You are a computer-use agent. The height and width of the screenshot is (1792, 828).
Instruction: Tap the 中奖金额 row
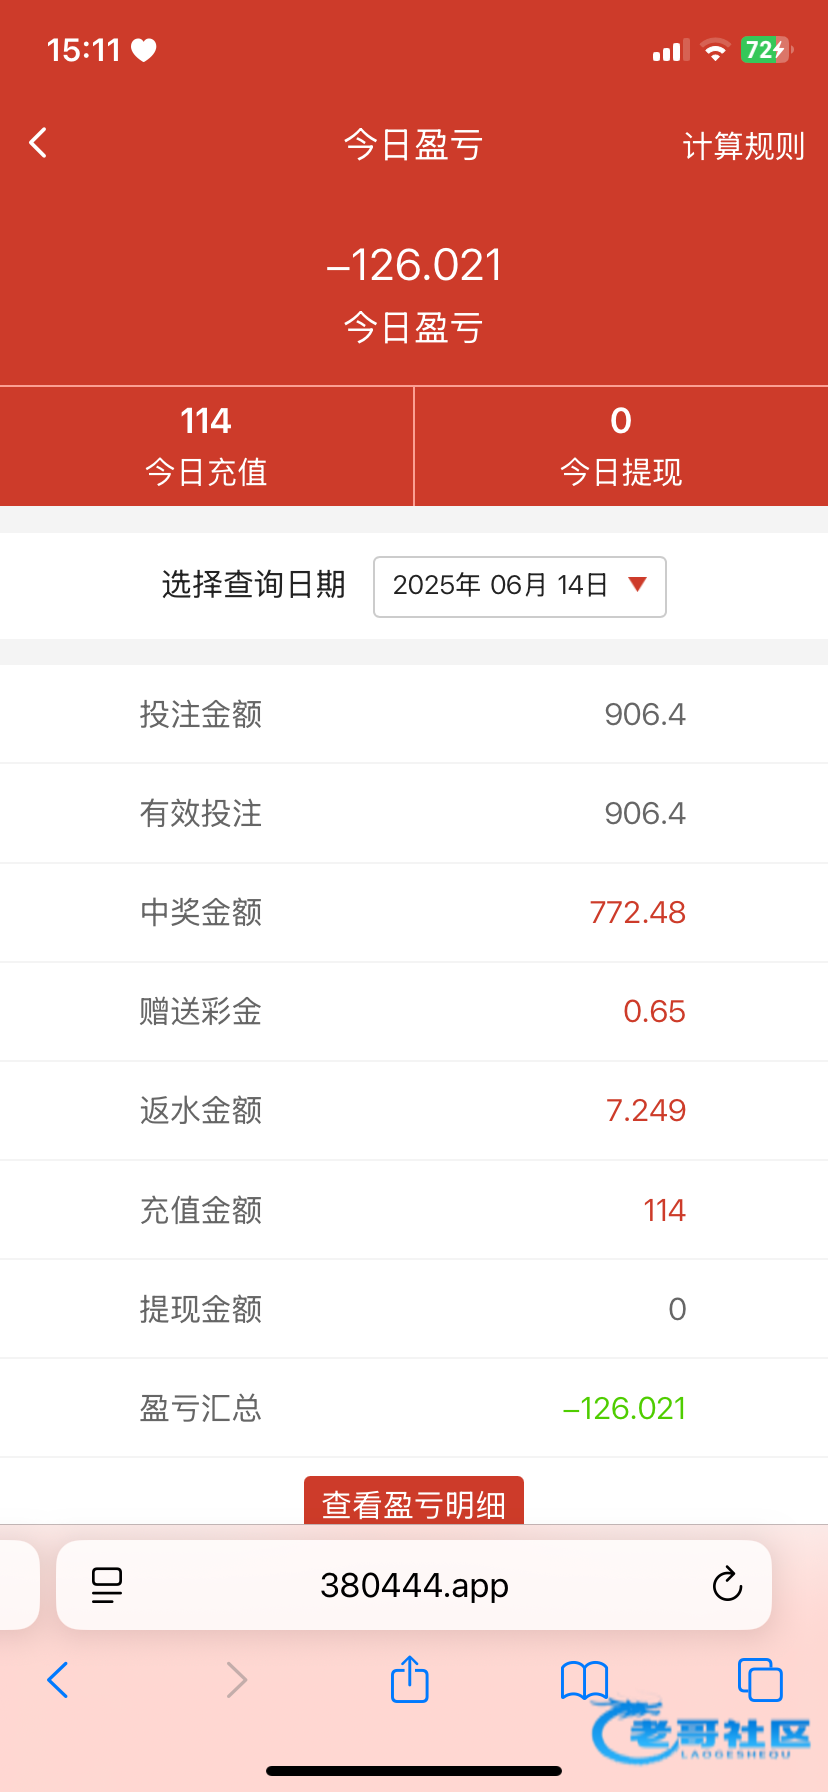tap(414, 912)
